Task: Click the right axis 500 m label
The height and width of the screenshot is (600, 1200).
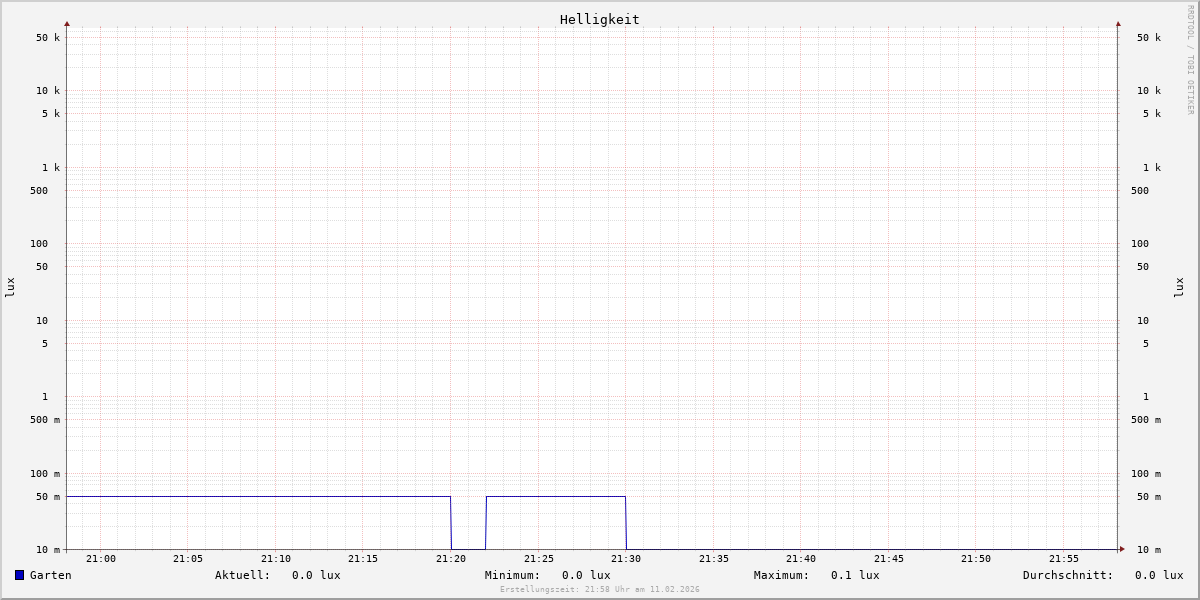Action: coord(1146,420)
